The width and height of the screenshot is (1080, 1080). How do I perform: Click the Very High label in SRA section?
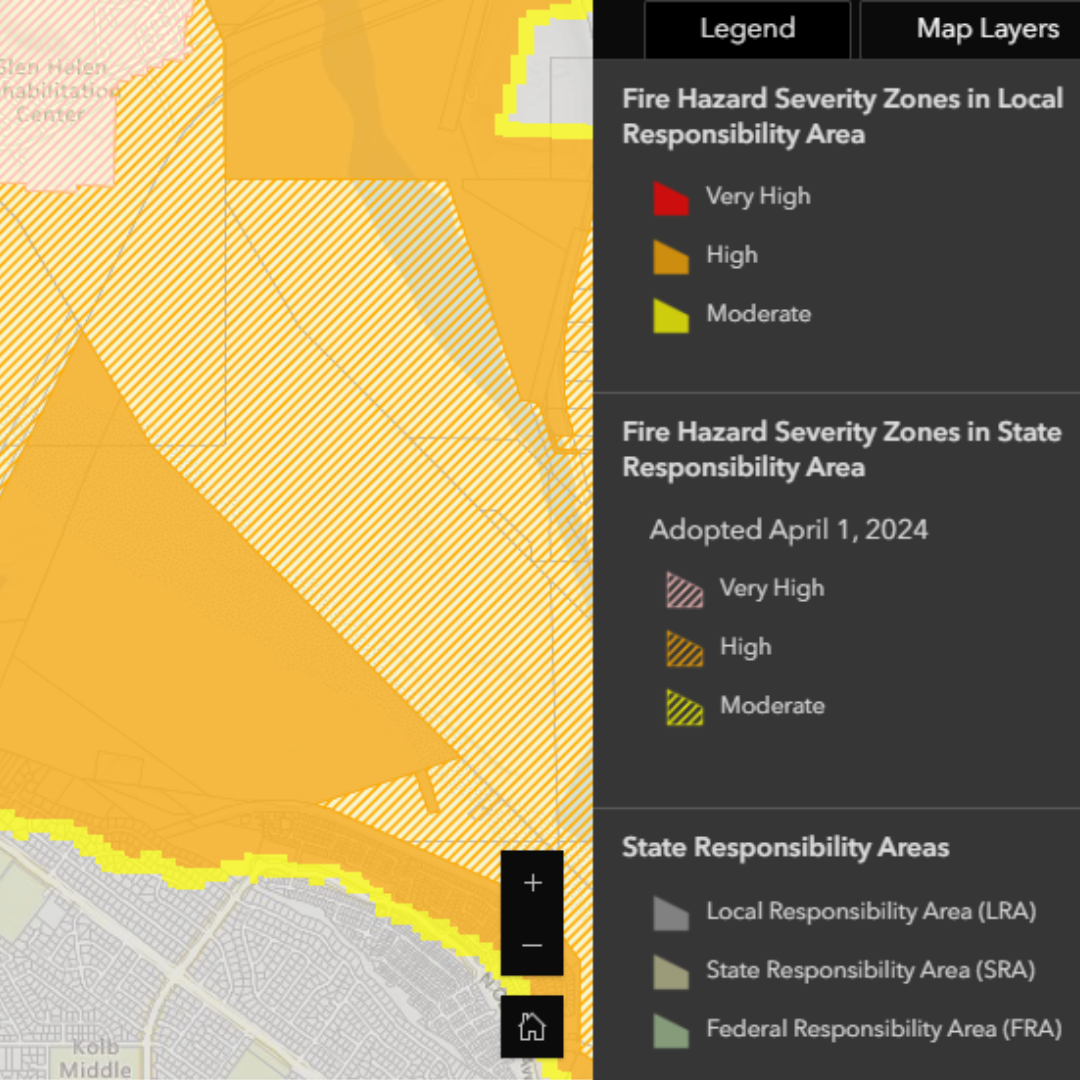point(771,588)
